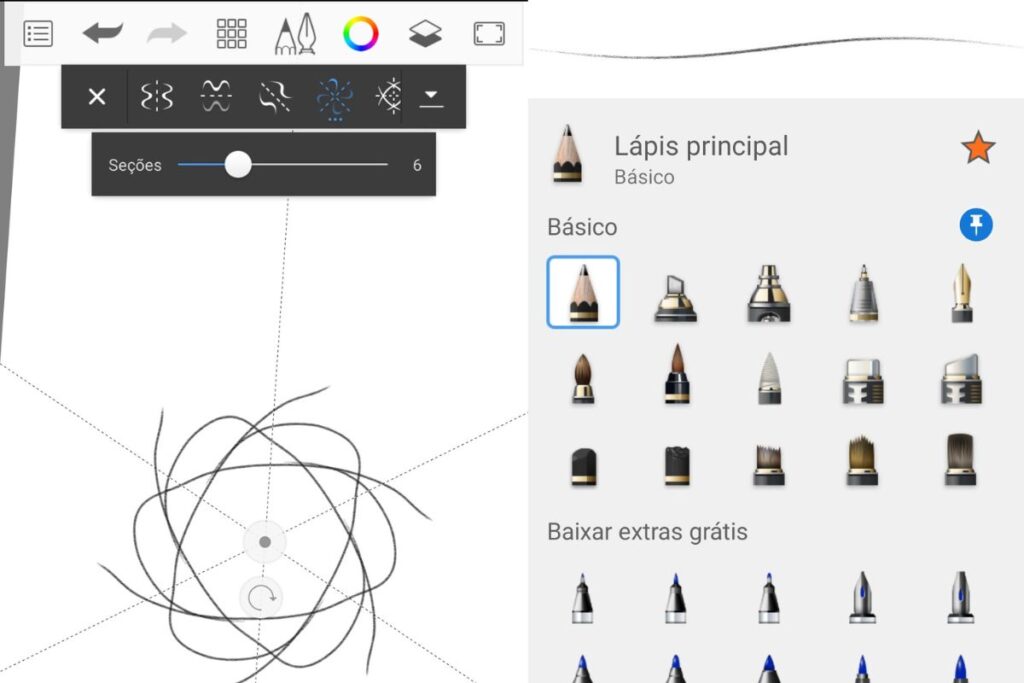
Task: Select the round brown paintbrush with gold ferrule
Action: coord(583,379)
